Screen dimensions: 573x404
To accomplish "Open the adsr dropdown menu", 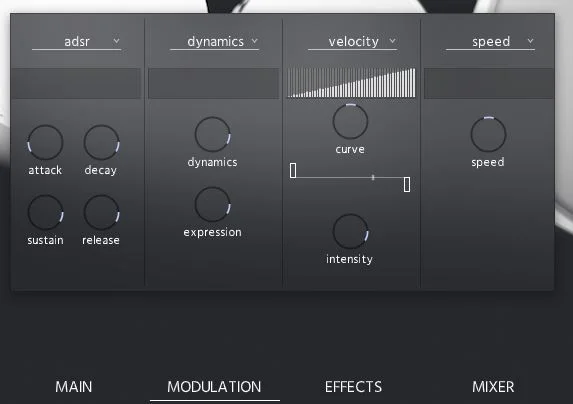I will [76, 42].
